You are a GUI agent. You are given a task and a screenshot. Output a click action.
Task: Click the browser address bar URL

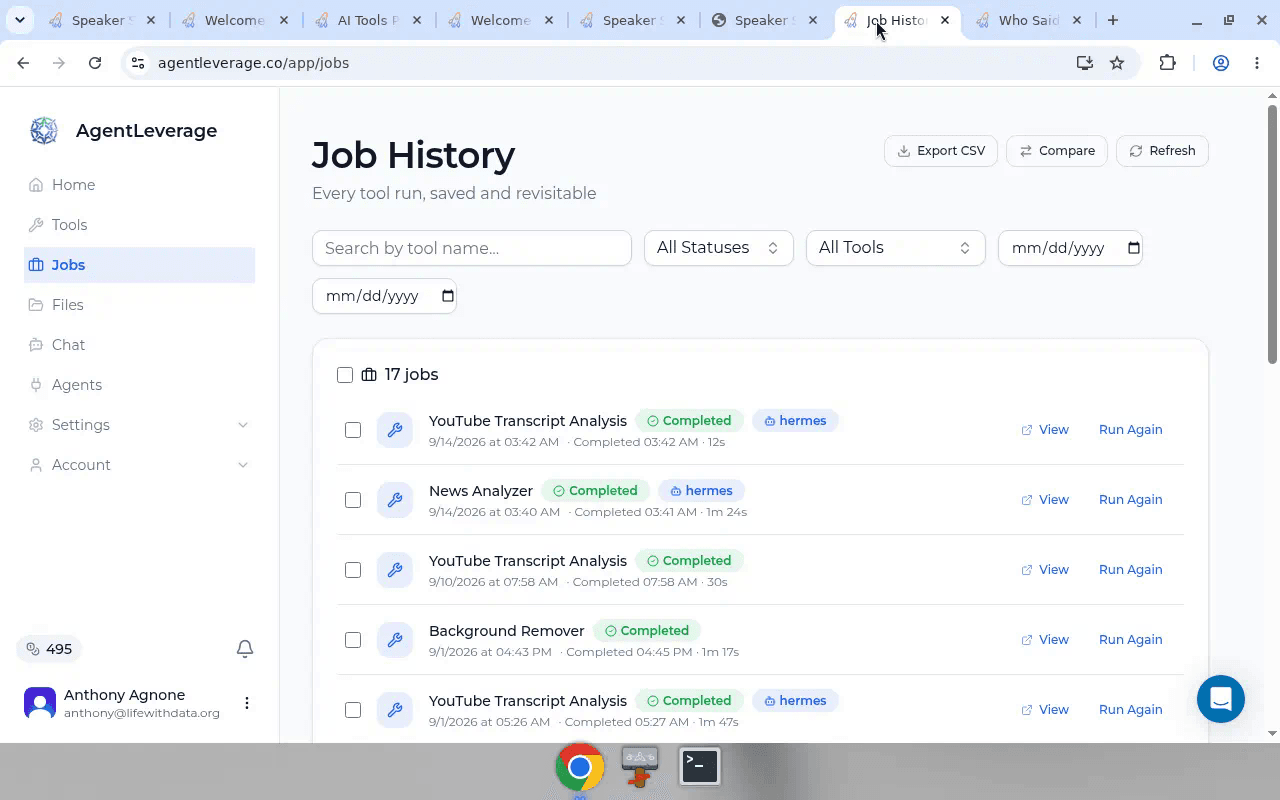tap(253, 63)
